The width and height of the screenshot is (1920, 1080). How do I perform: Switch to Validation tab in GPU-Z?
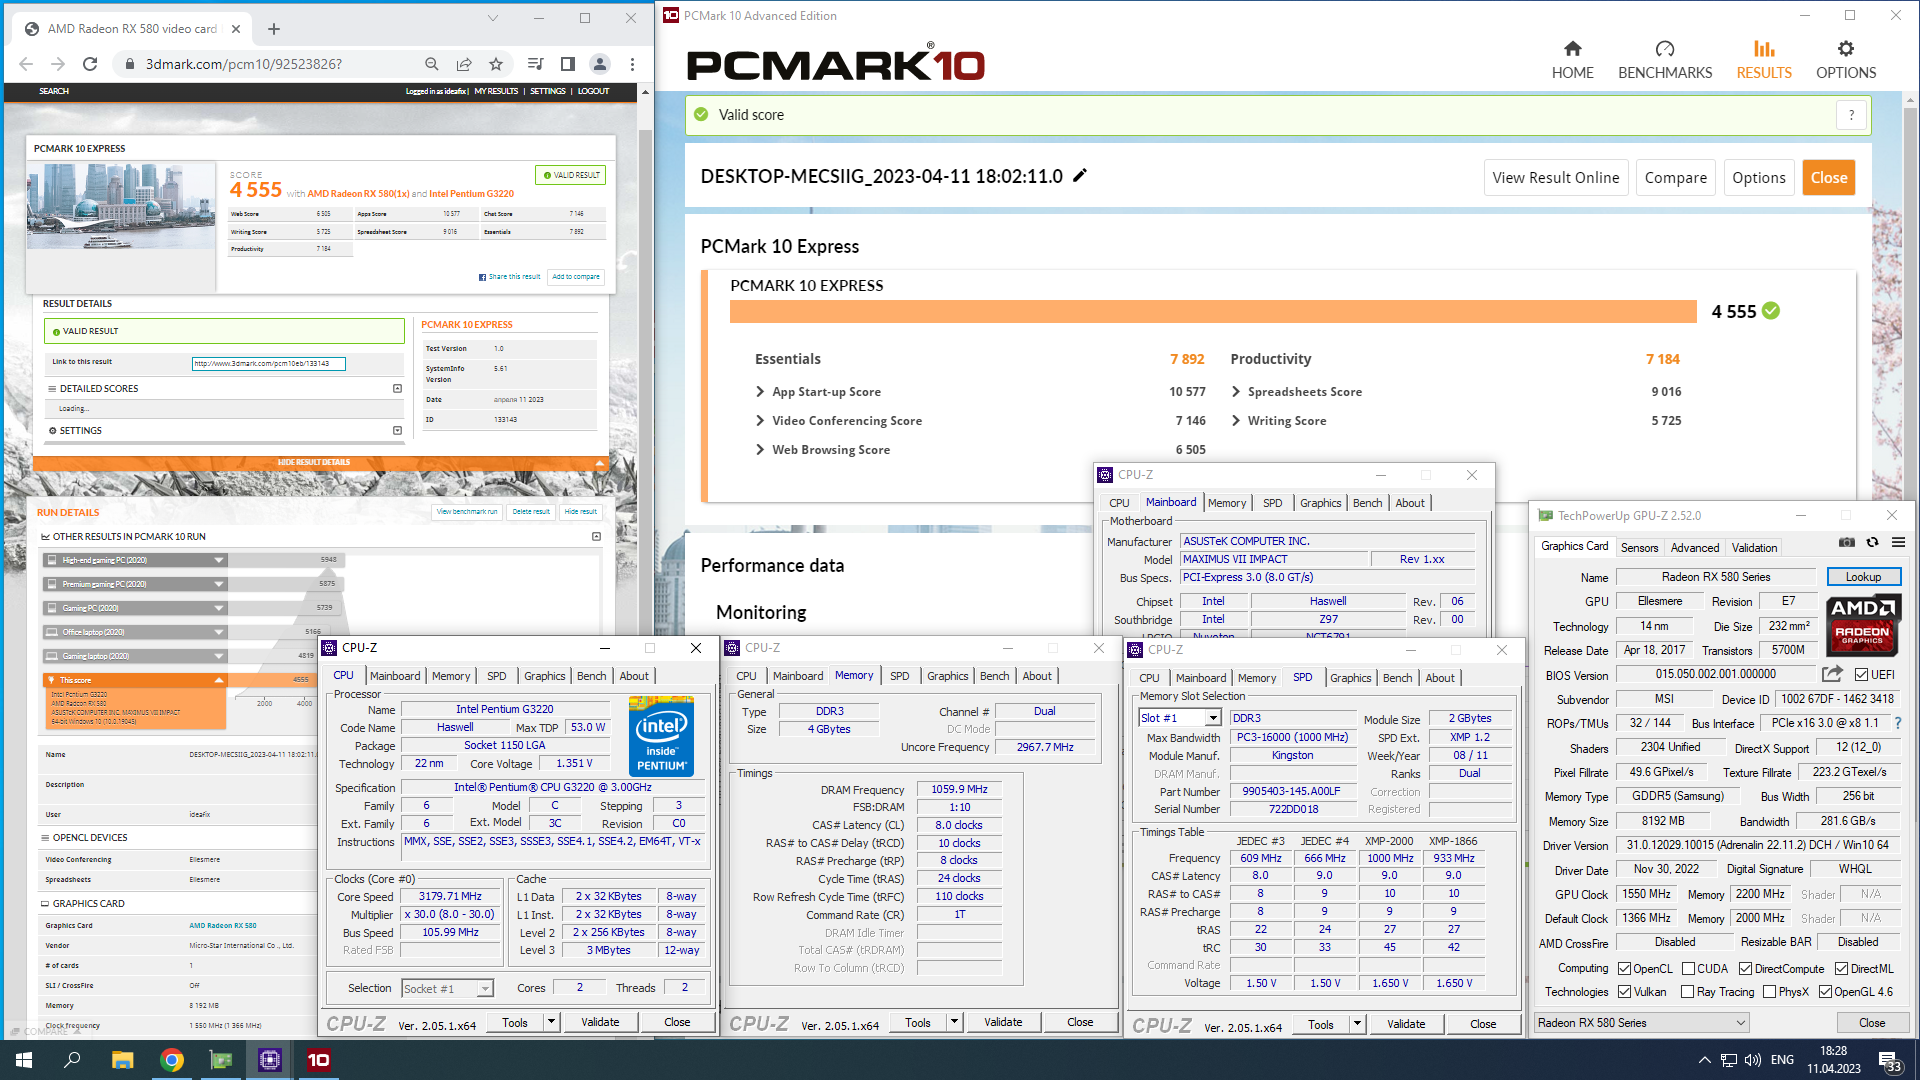[x=1754, y=548]
